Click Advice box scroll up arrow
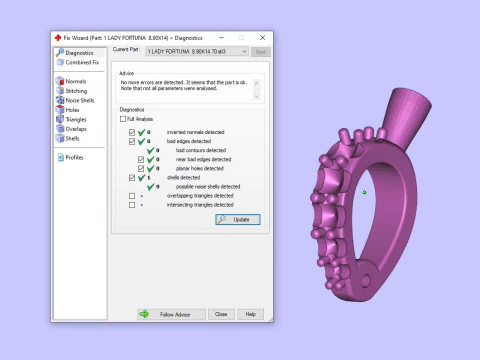 point(256,83)
